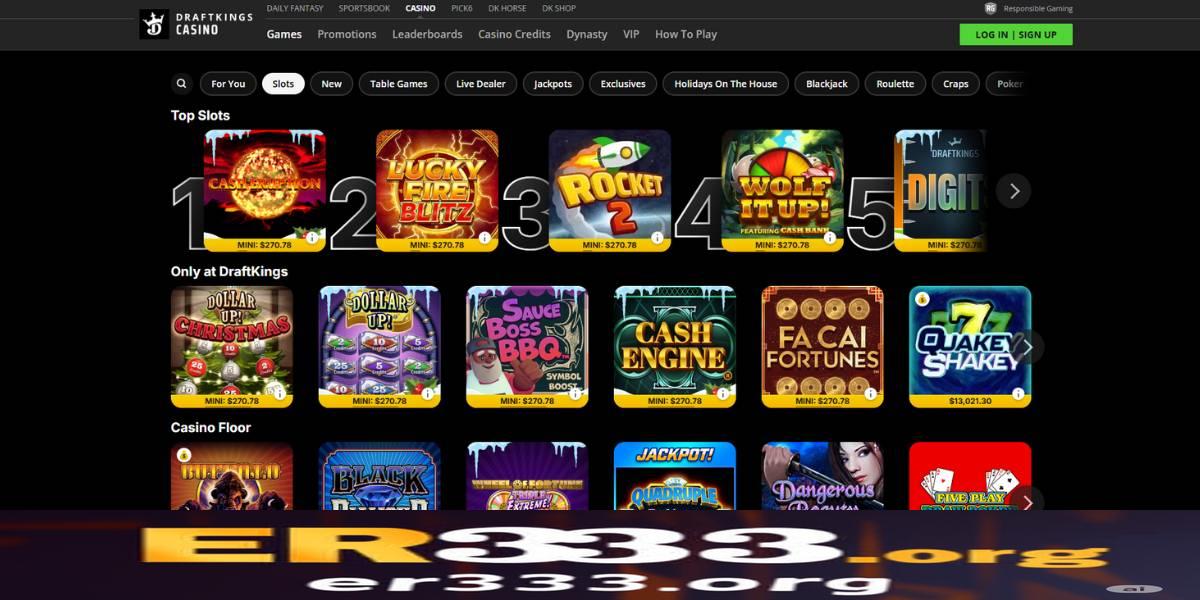Open the Dollar Up Christmas game thumbnail
1200x600 pixels.
pos(232,347)
